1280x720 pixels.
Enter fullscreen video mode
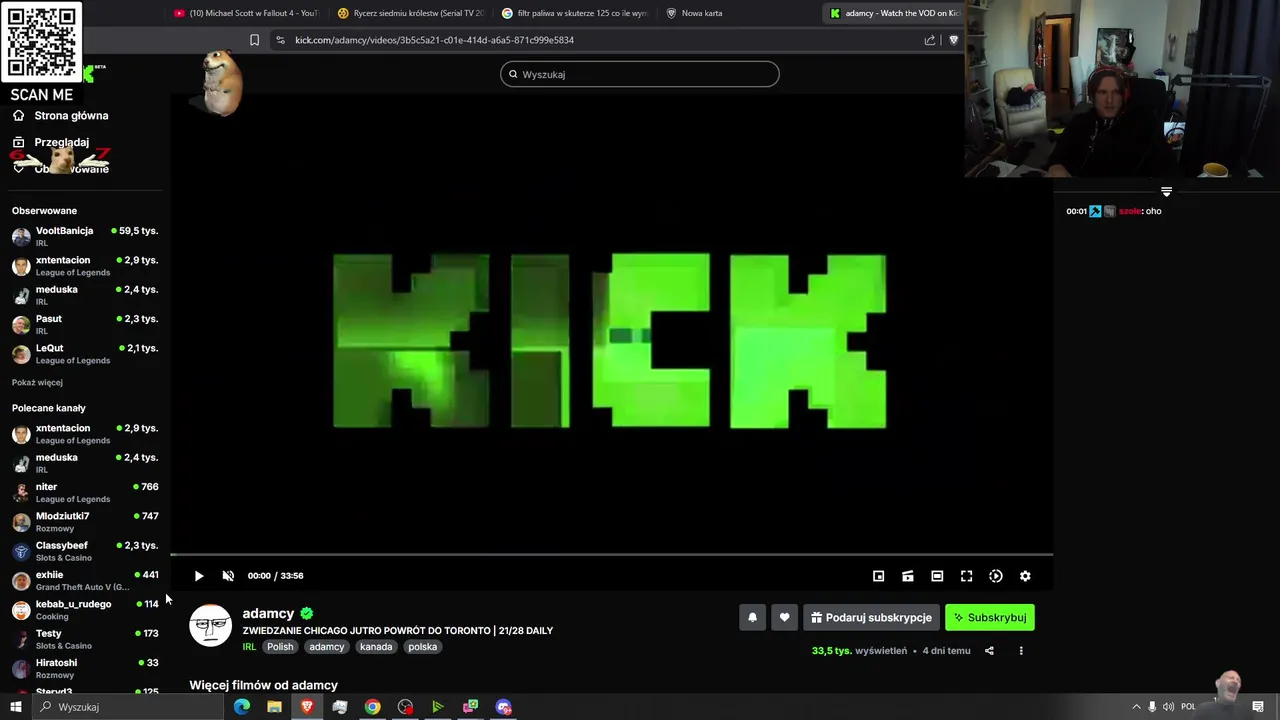[x=966, y=576]
